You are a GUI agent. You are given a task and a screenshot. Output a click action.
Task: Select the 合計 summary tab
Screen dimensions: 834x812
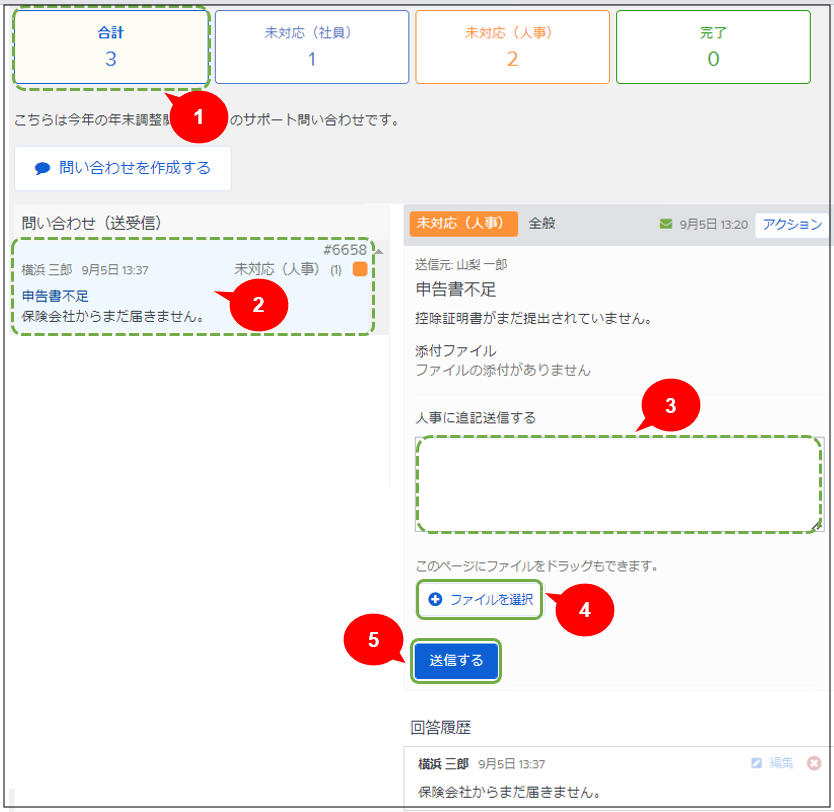[x=111, y=47]
